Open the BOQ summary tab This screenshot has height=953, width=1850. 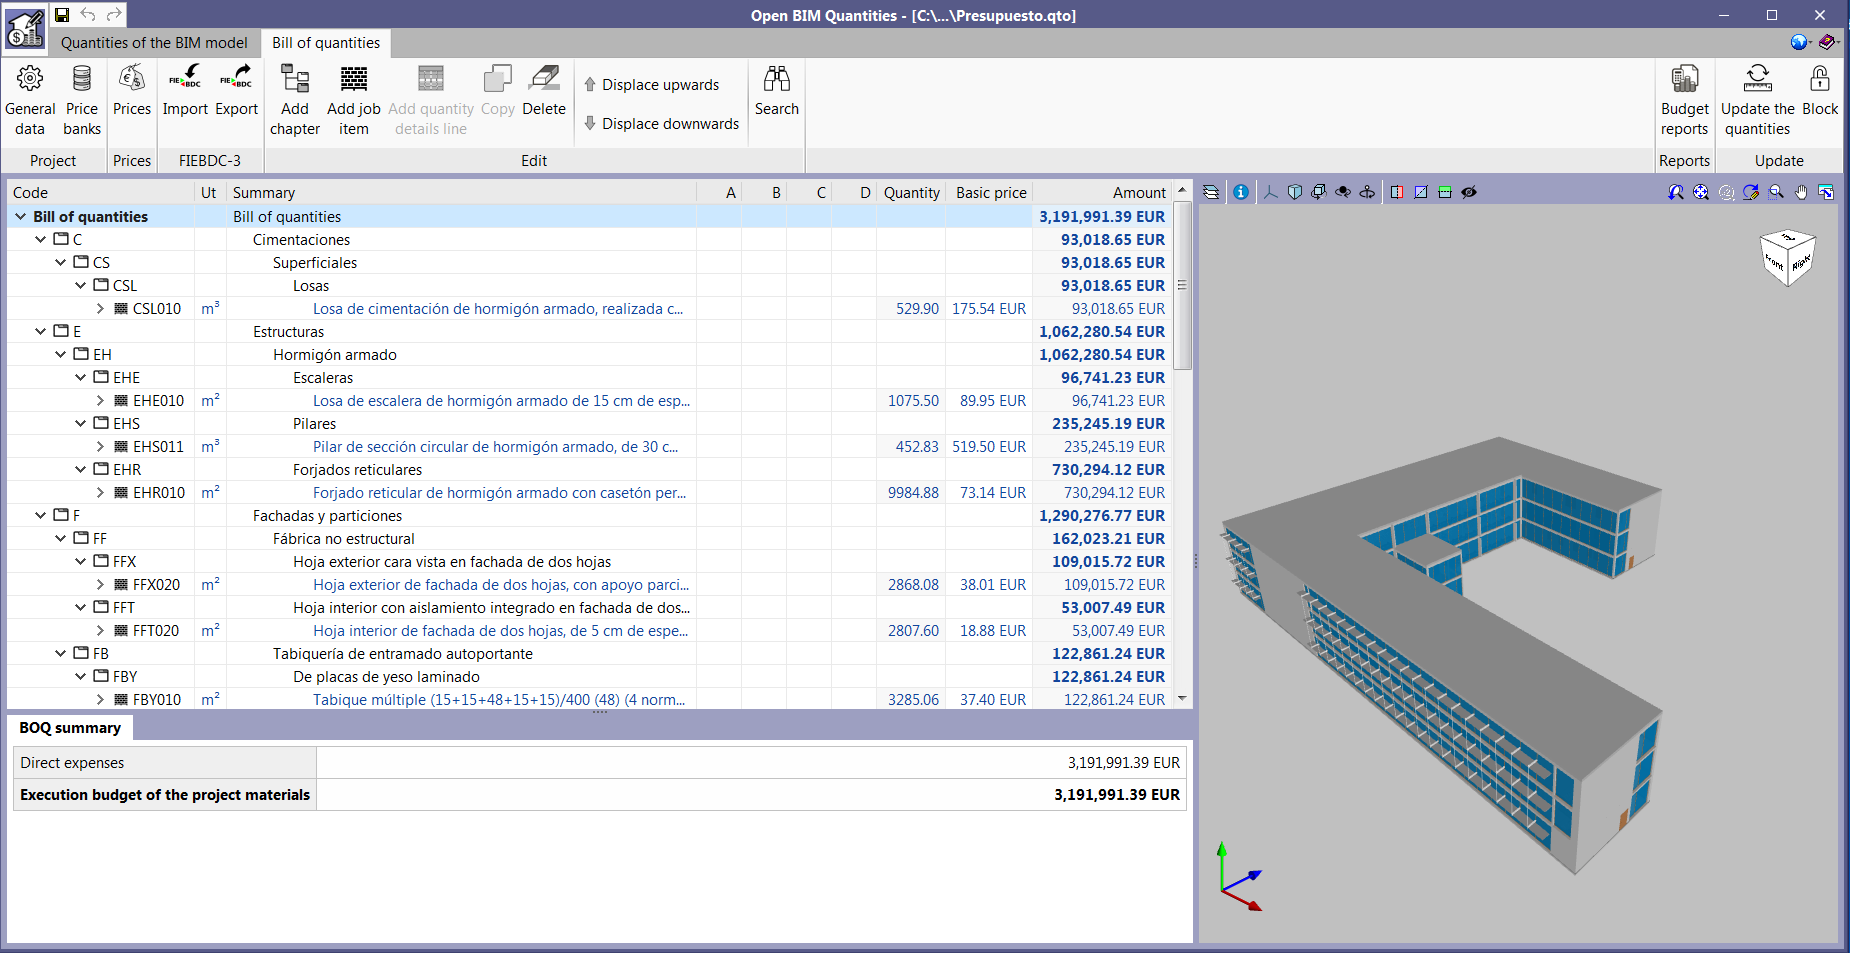coord(70,727)
